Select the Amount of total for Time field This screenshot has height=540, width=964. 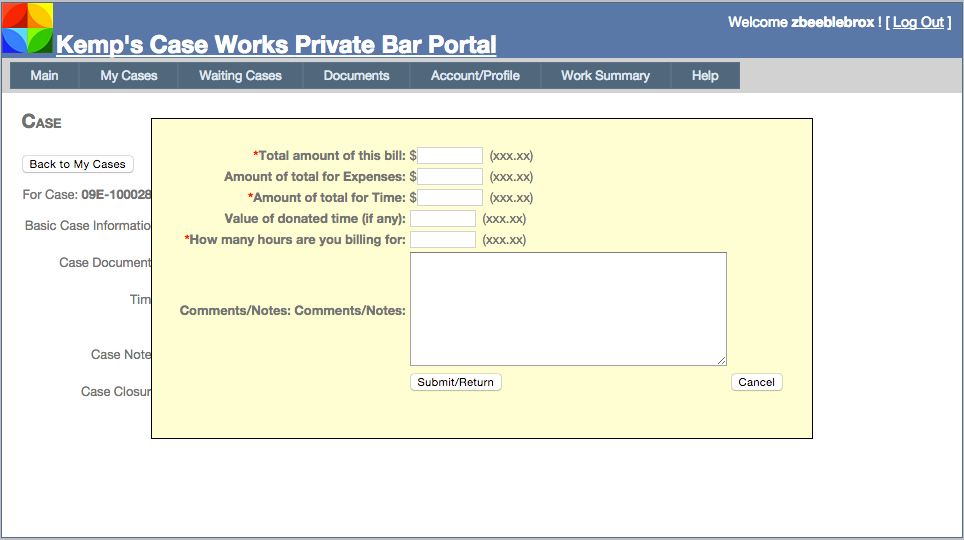click(x=450, y=198)
